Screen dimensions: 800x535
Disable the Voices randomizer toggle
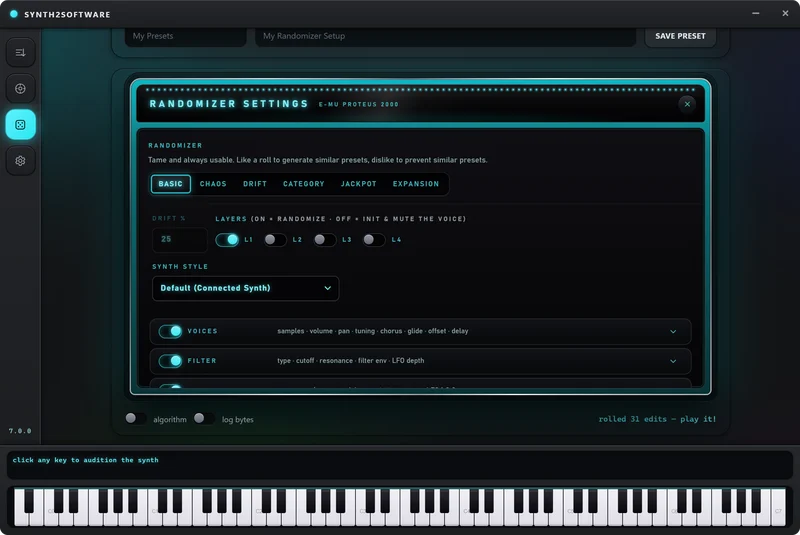click(170, 332)
